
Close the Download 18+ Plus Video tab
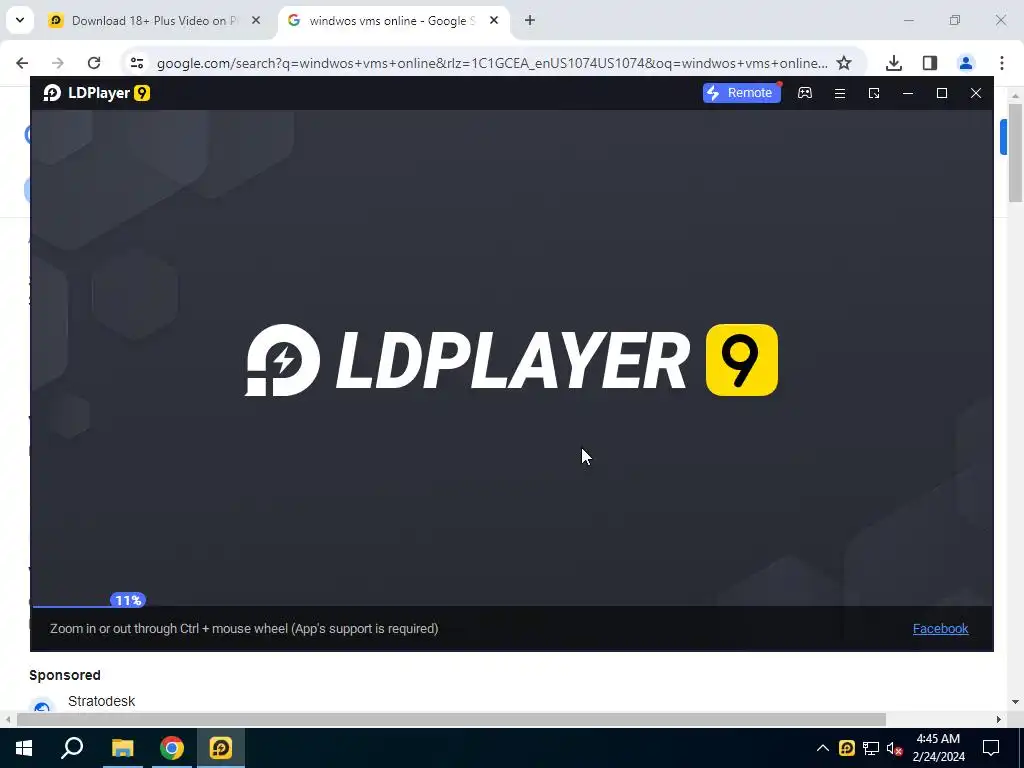[256, 21]
